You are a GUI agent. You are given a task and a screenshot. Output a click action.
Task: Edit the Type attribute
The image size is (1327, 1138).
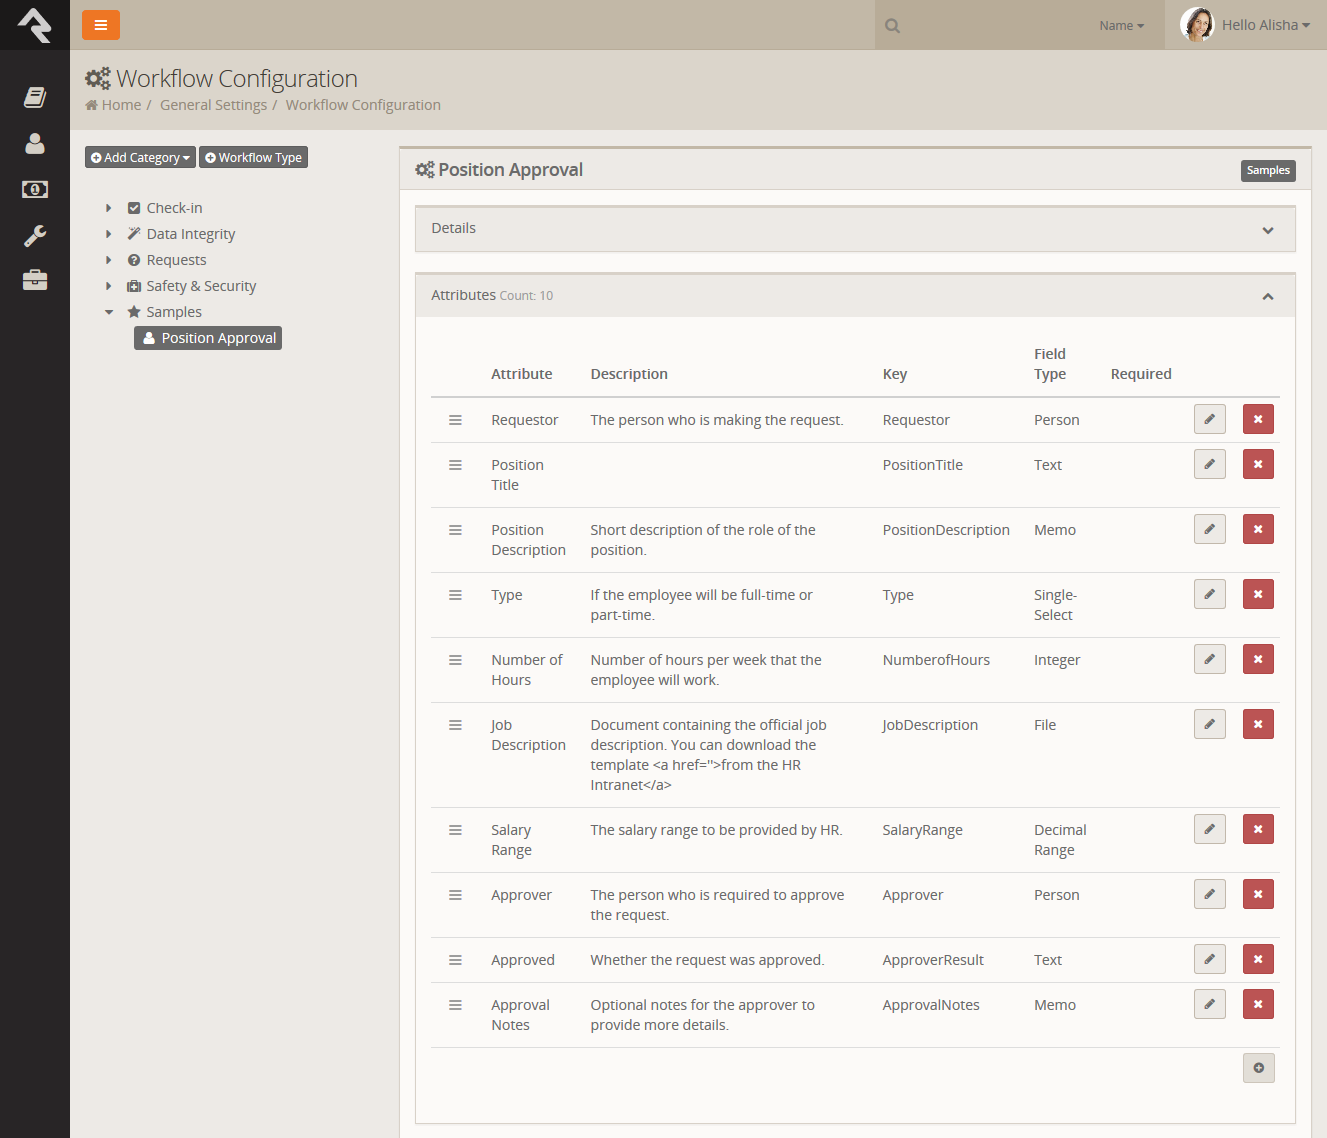click(x=1210, y=594)
